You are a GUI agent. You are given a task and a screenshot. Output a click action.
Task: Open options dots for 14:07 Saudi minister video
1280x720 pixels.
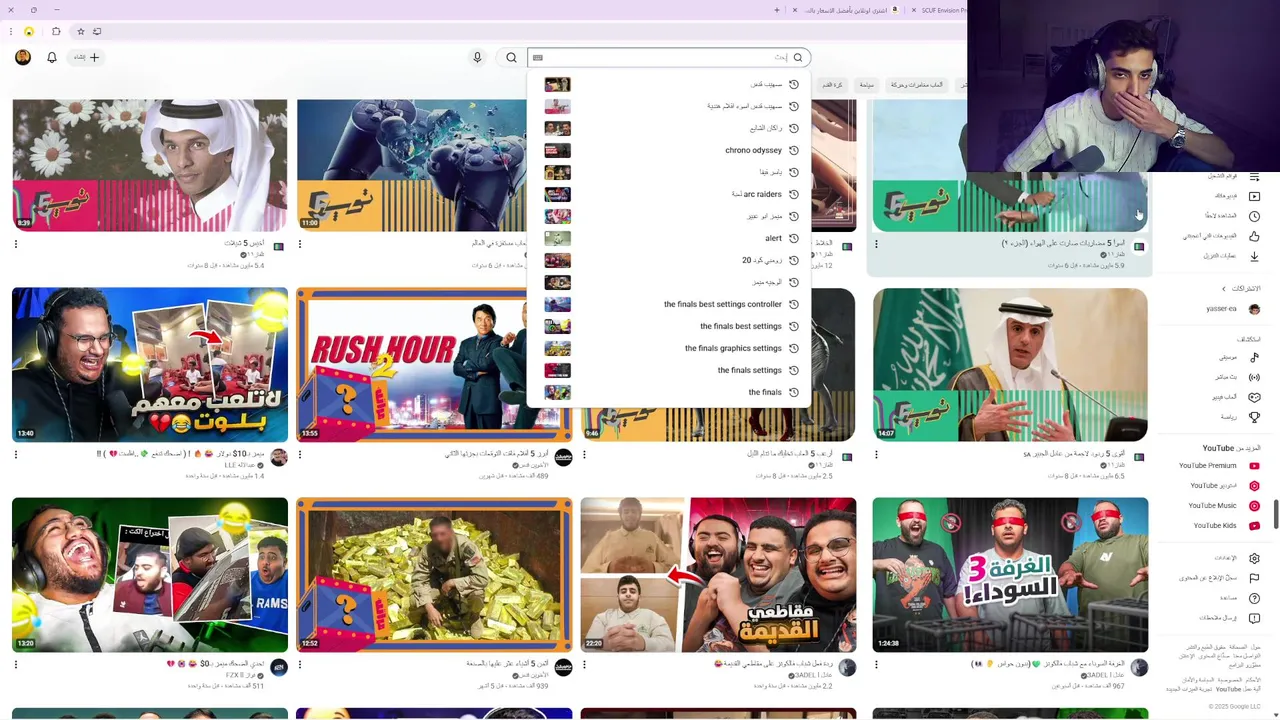point(876,454)
